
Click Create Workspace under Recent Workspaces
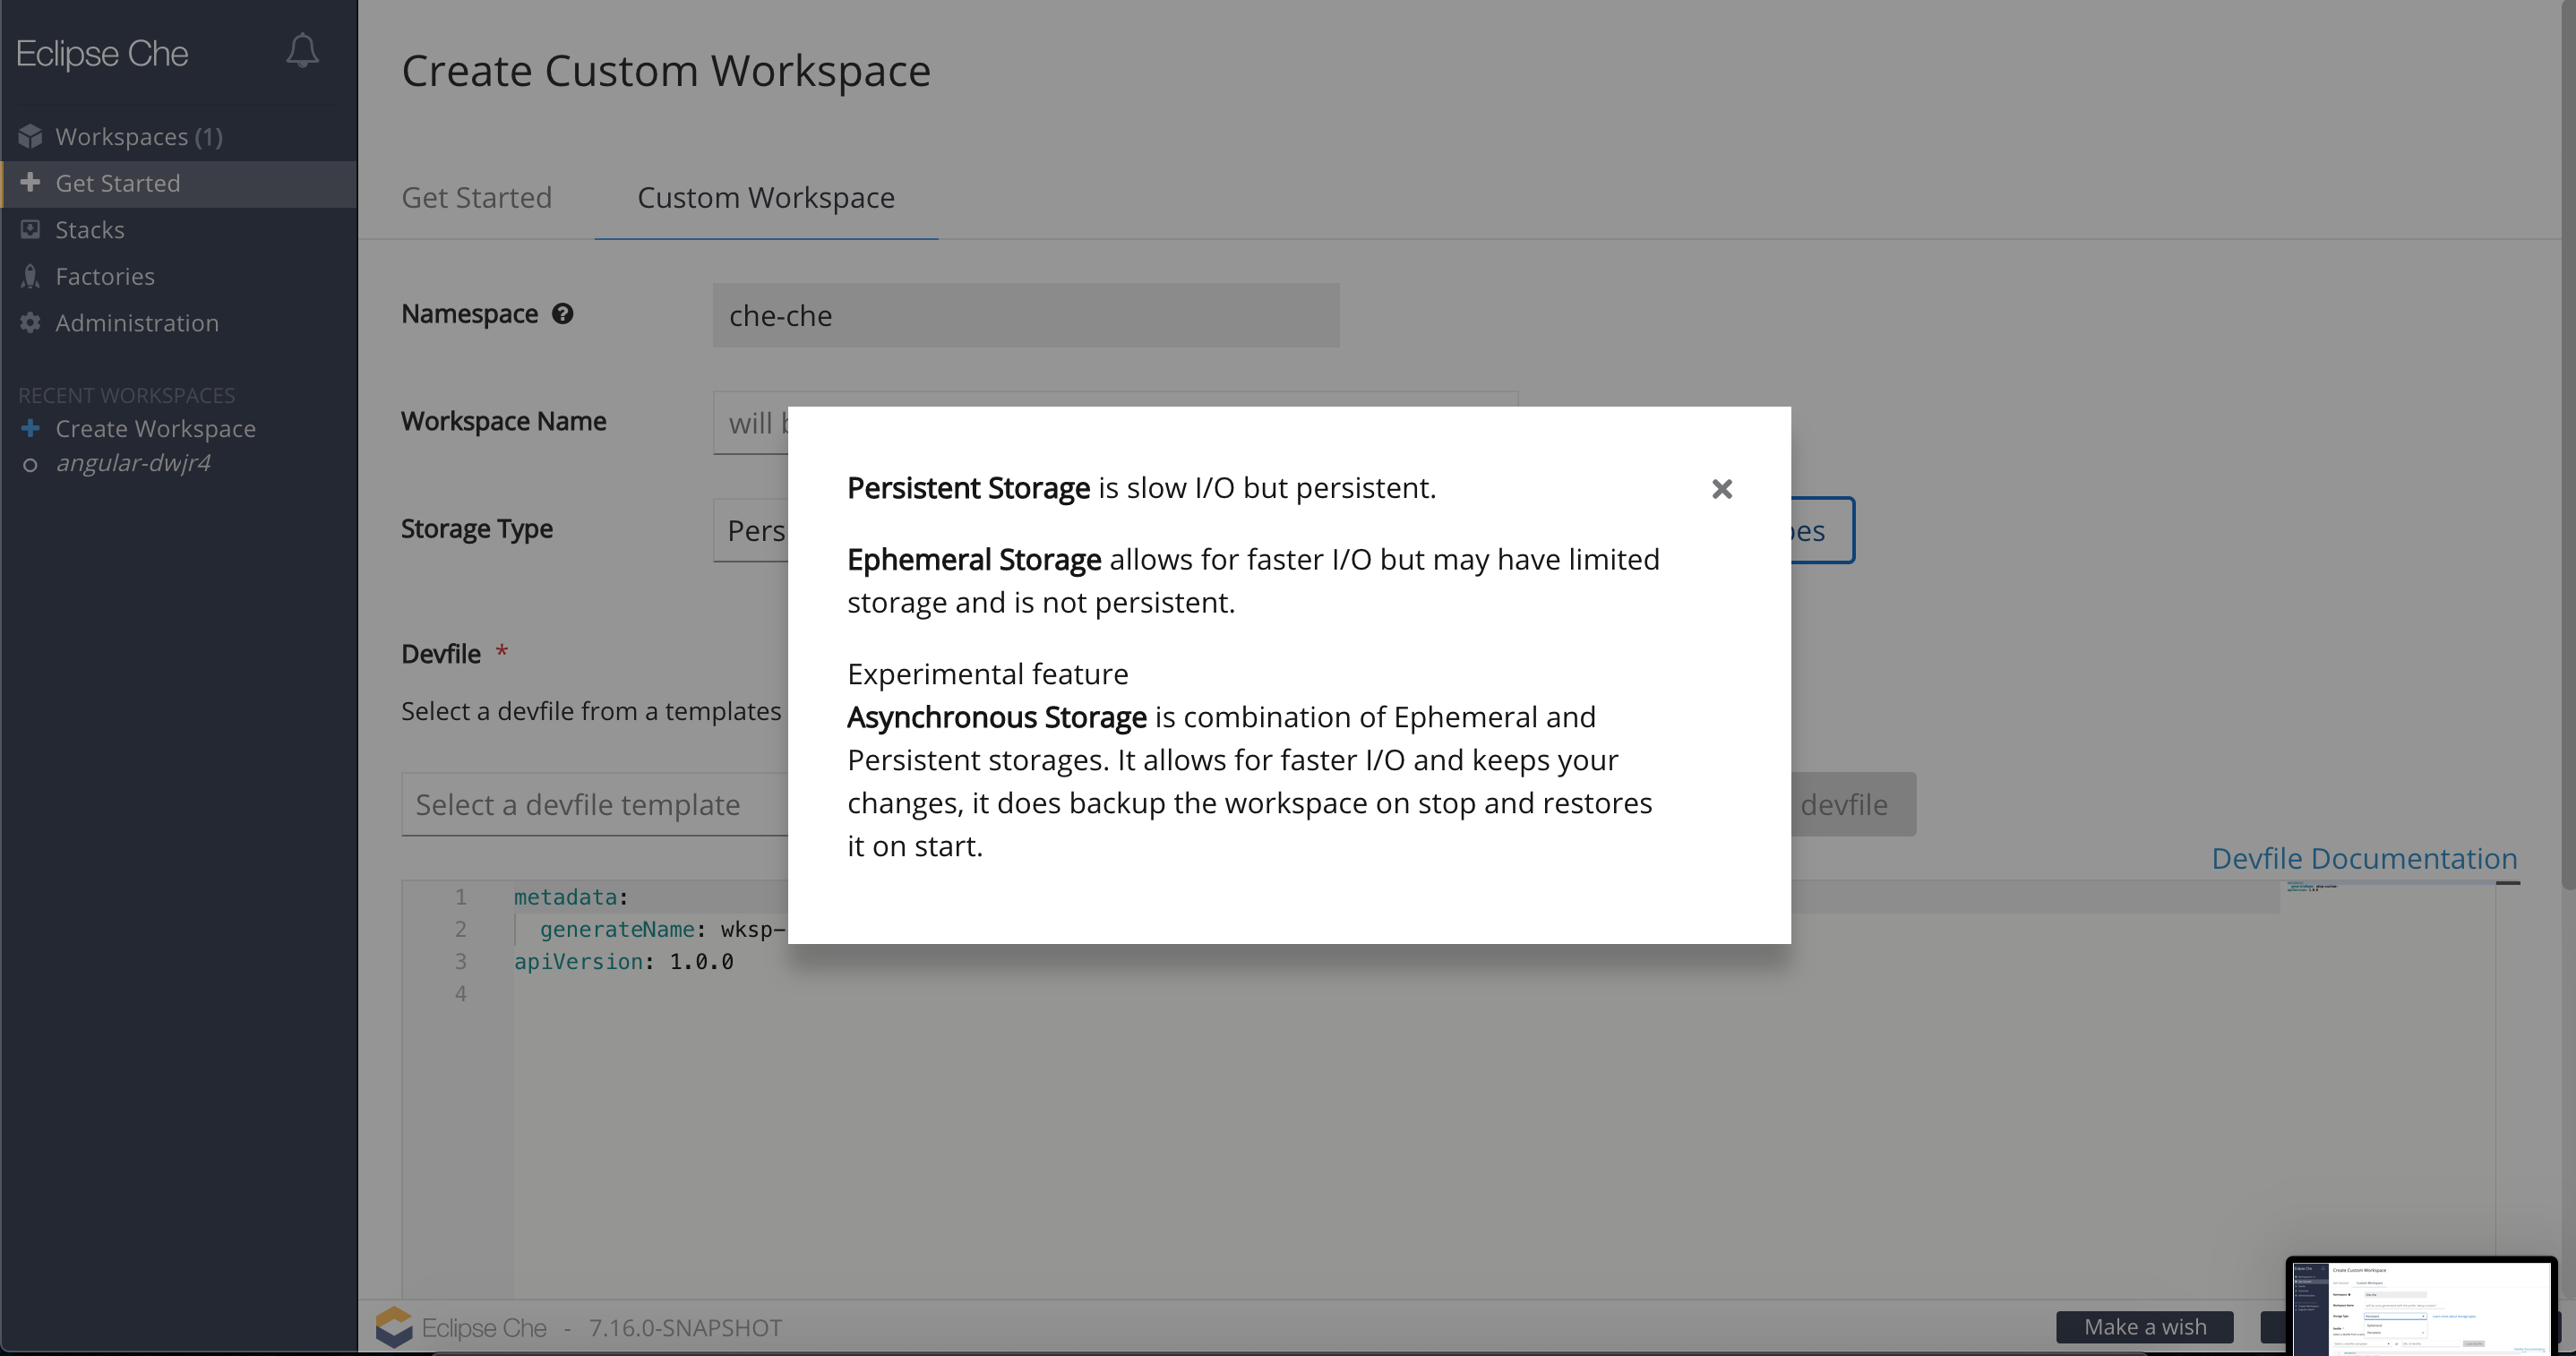tap(155, 428)
